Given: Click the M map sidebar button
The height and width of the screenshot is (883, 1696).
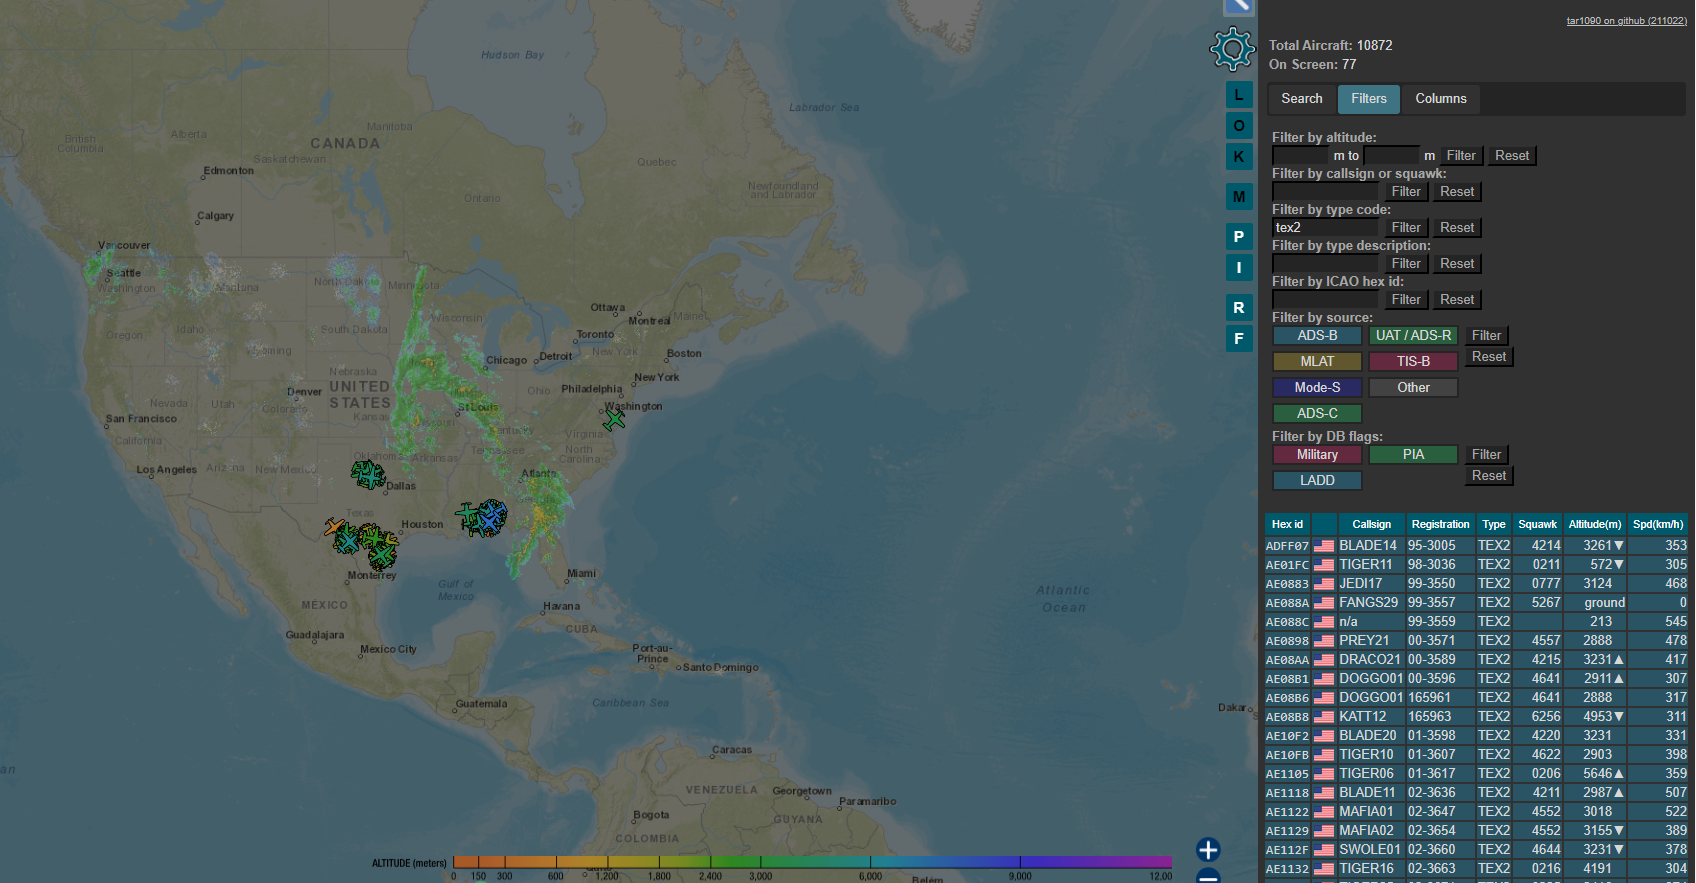Looking at the screenshot, I should point(1239,197).
